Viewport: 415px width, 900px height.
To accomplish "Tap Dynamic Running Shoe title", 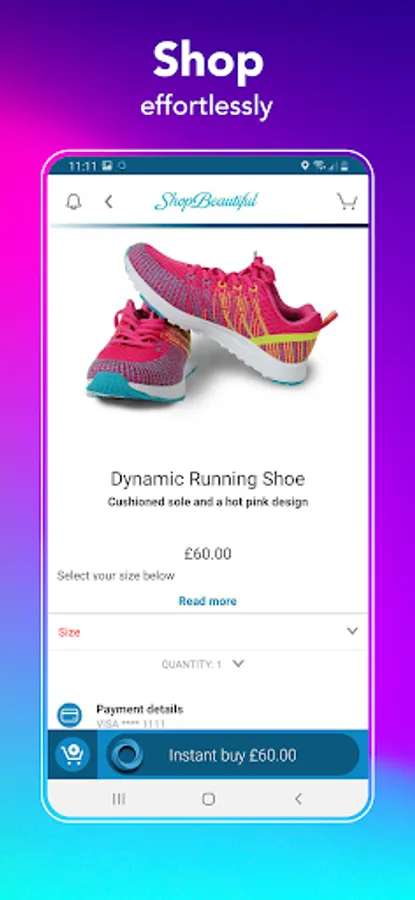I will pyautogui.click(x=208, y=479).
